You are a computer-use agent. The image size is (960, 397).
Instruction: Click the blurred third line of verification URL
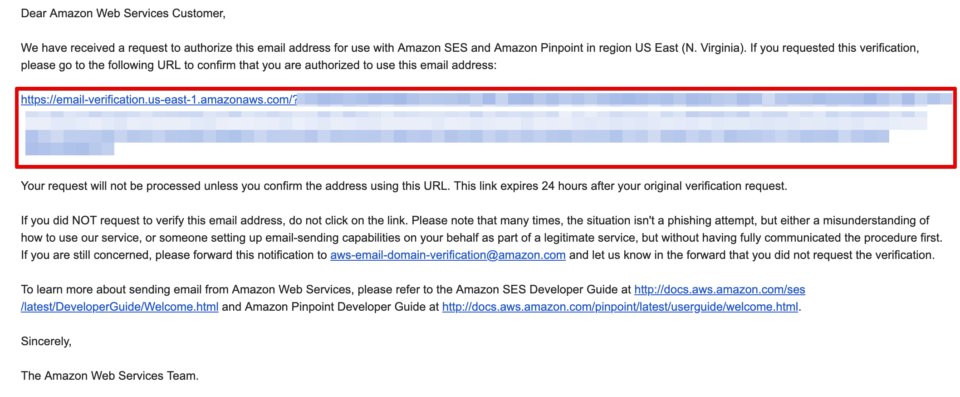457,136
